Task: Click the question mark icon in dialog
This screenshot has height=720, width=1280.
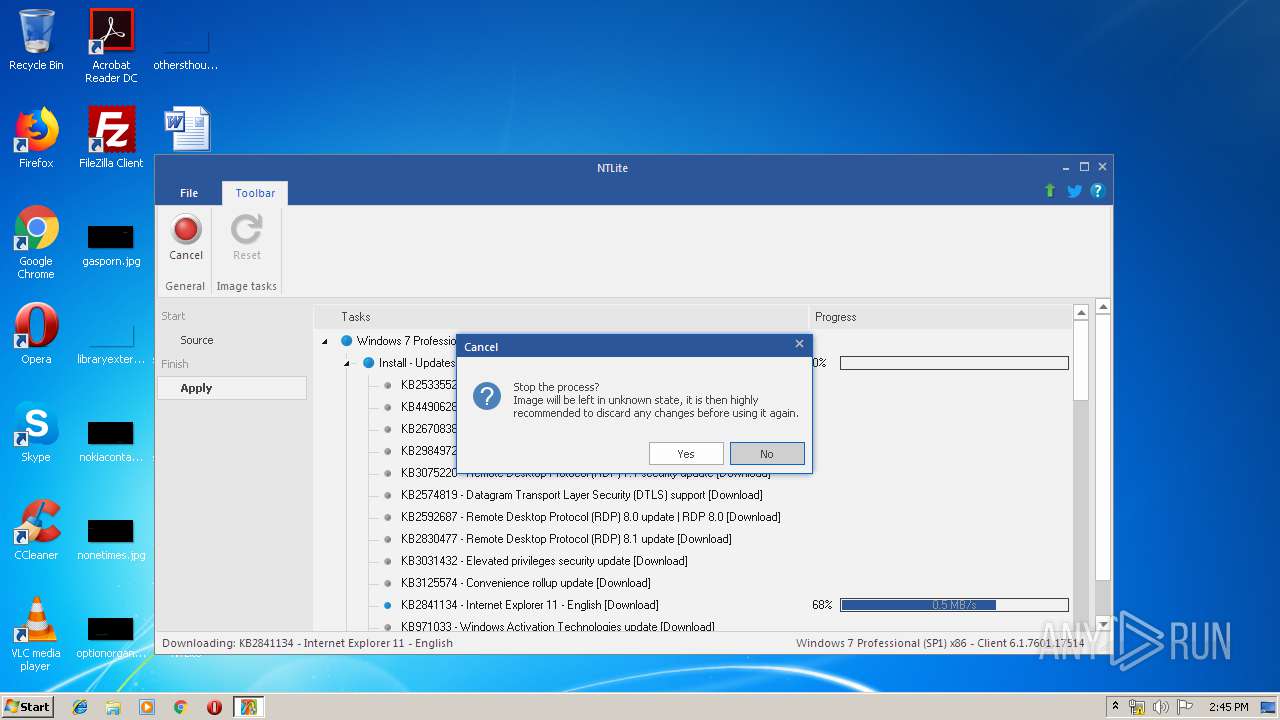Action: coord(487,396)
